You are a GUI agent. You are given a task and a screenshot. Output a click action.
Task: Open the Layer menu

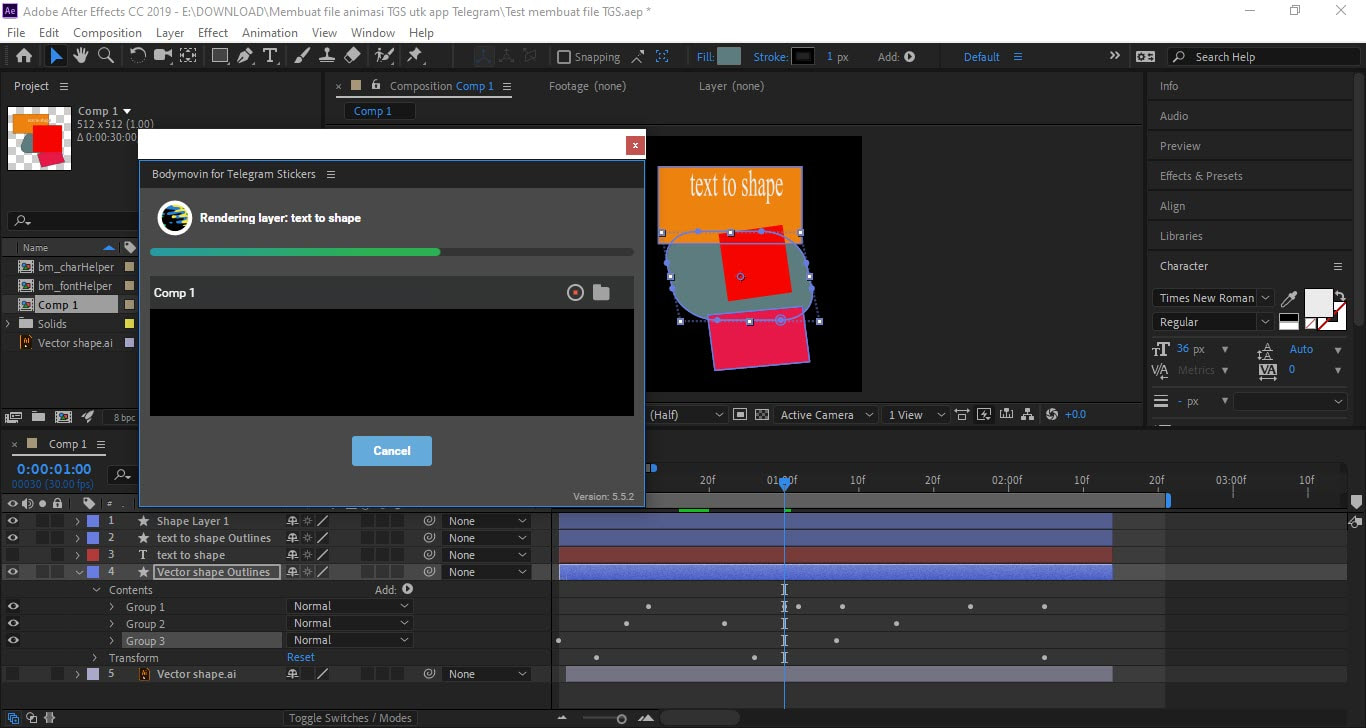170,32
